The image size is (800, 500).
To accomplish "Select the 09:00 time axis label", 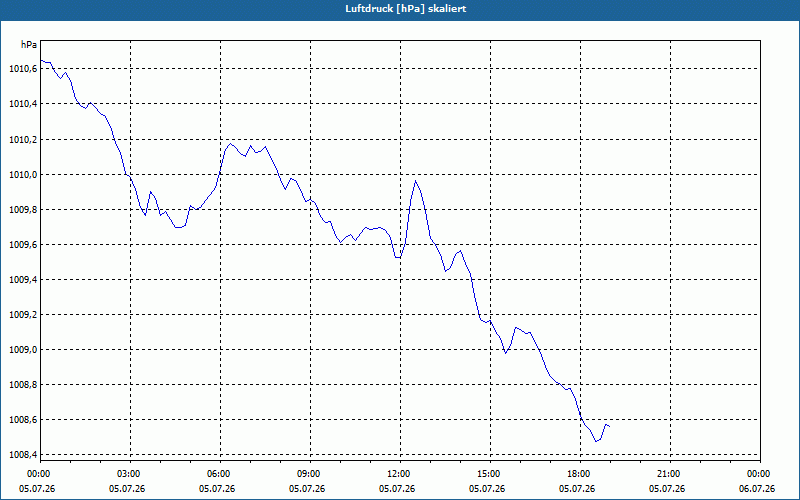I will click(x=310, y=474).
